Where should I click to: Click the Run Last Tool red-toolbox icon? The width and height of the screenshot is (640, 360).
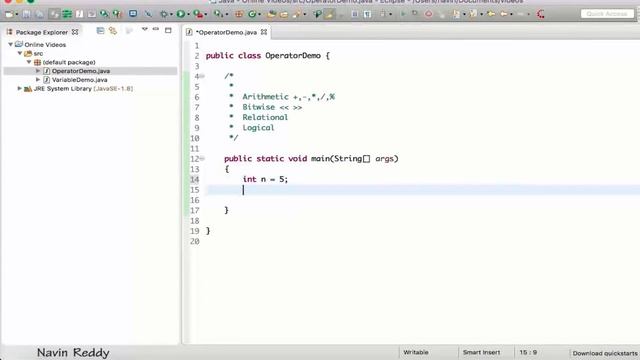click(x=198, y=14)
